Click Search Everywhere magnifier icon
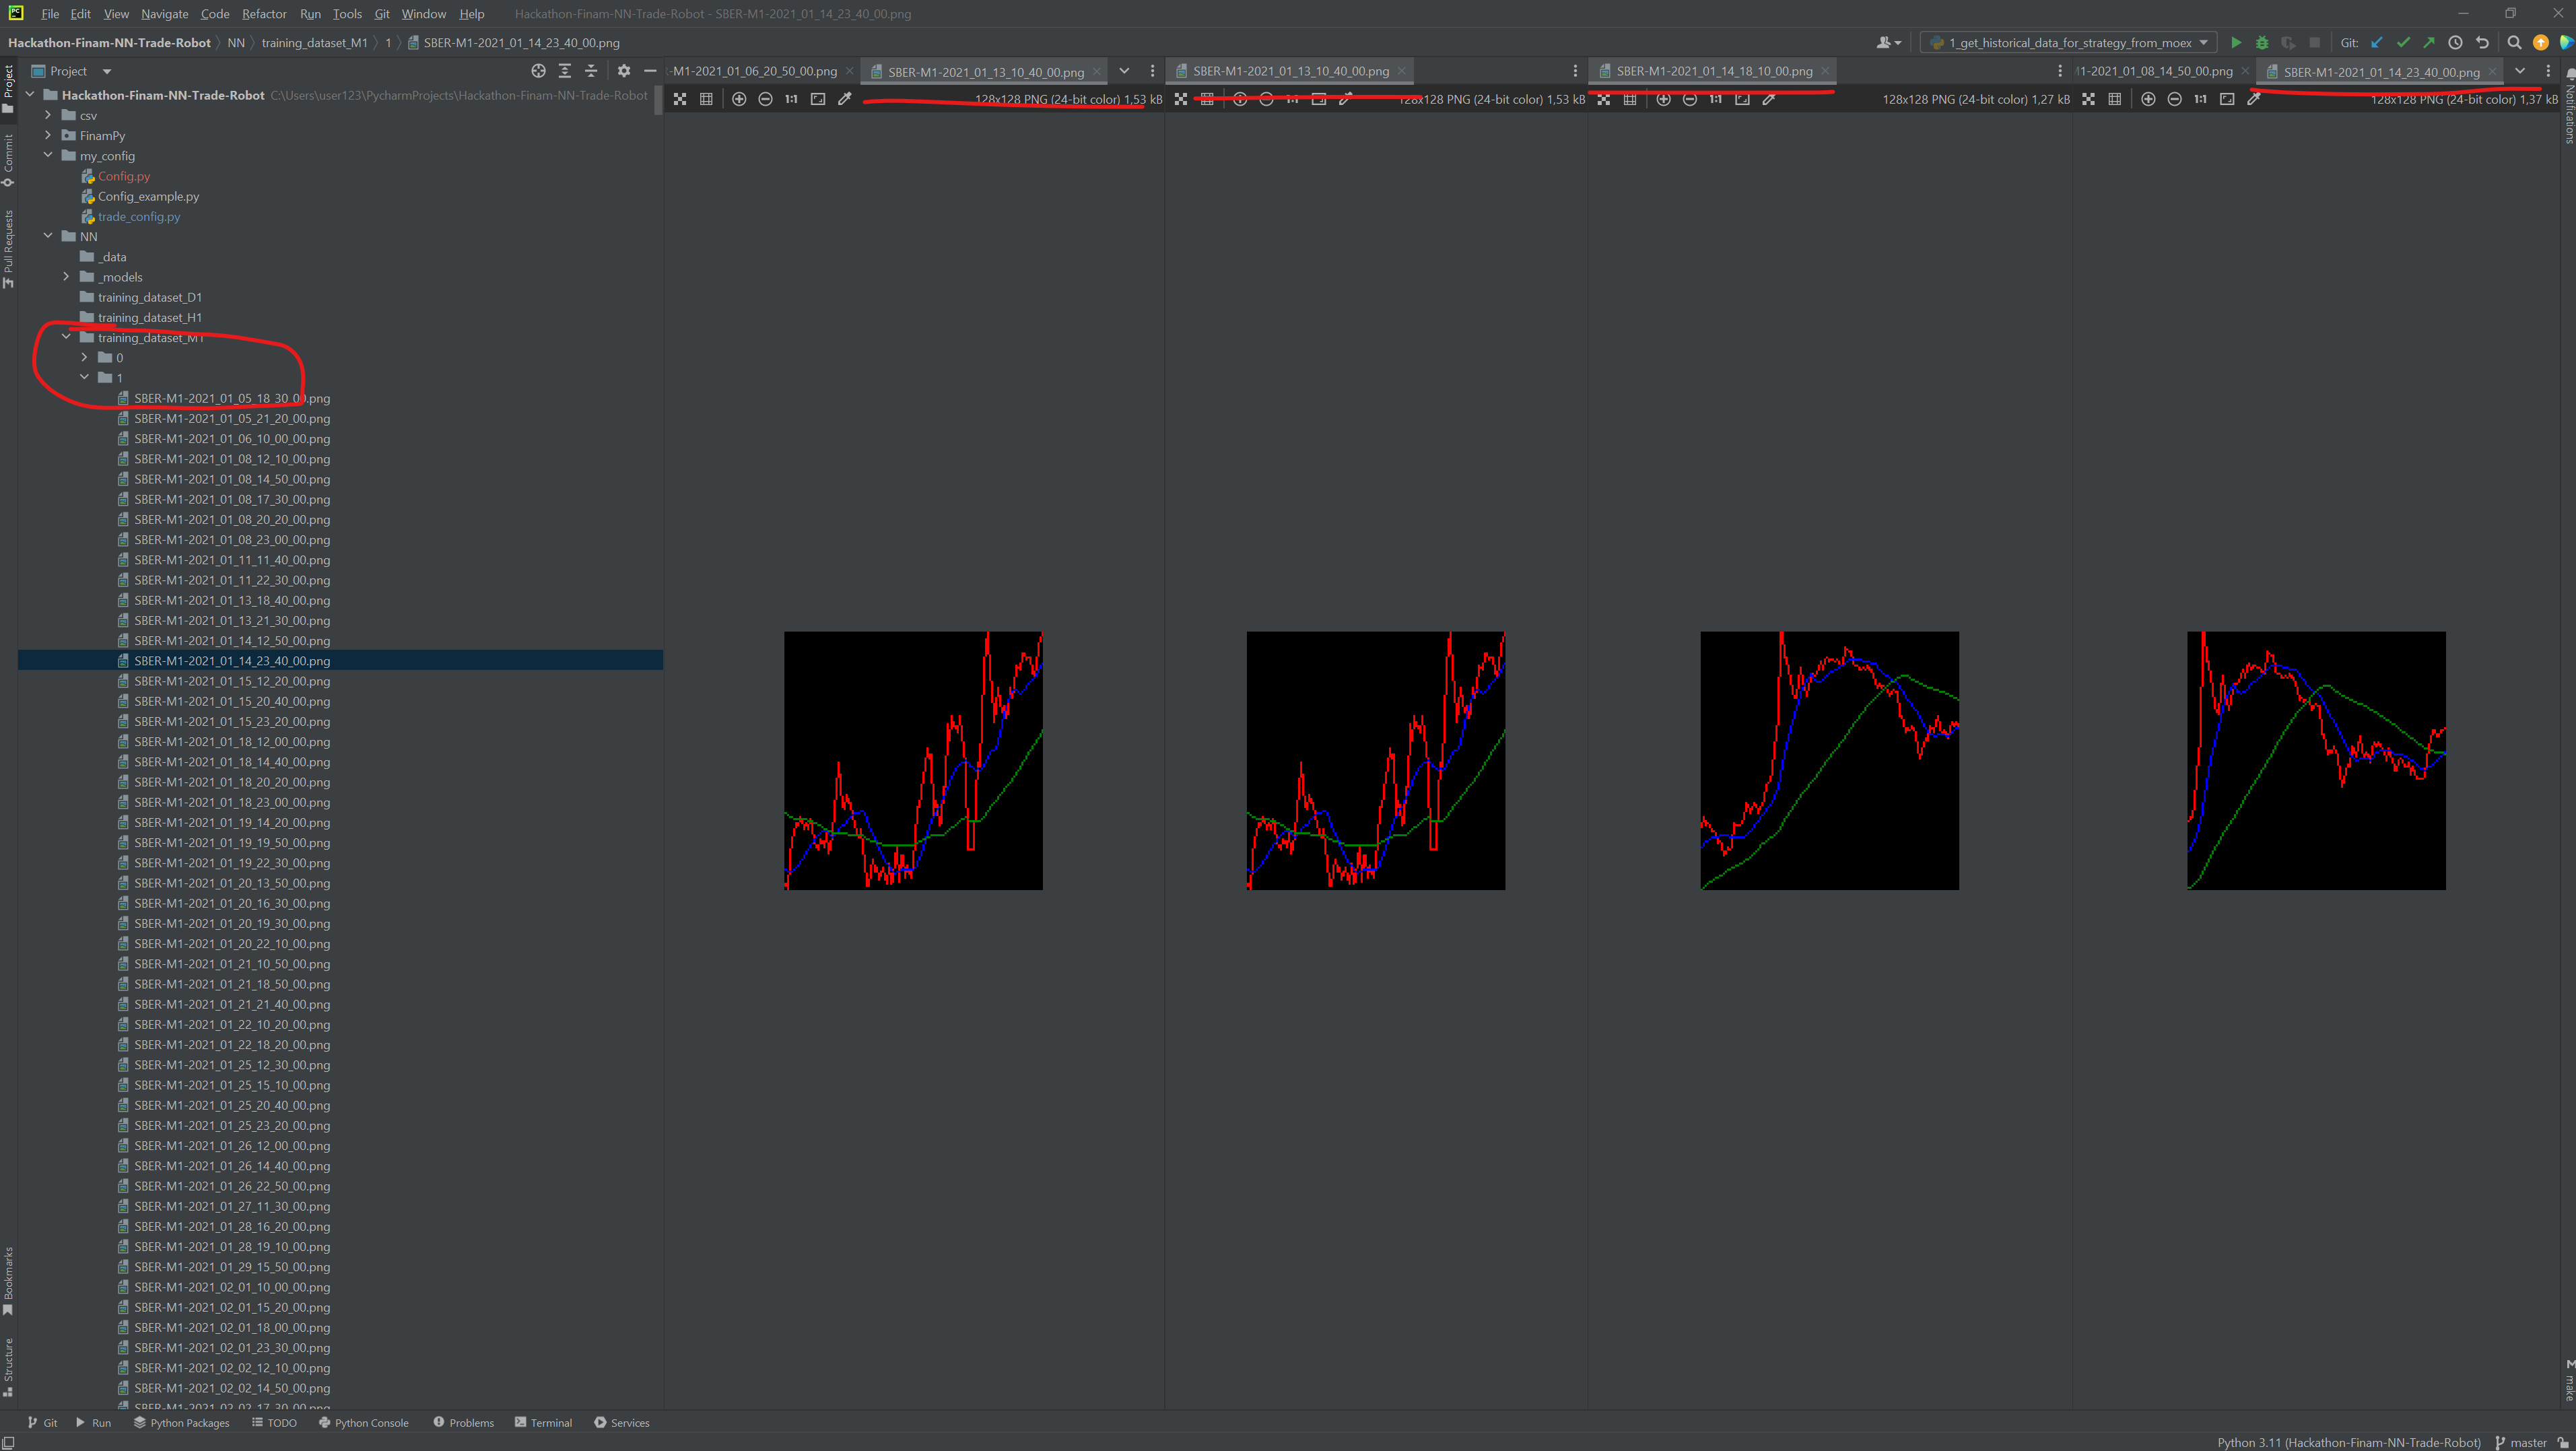This screenshot has height=1451, width=2576. coord(2514,43)
